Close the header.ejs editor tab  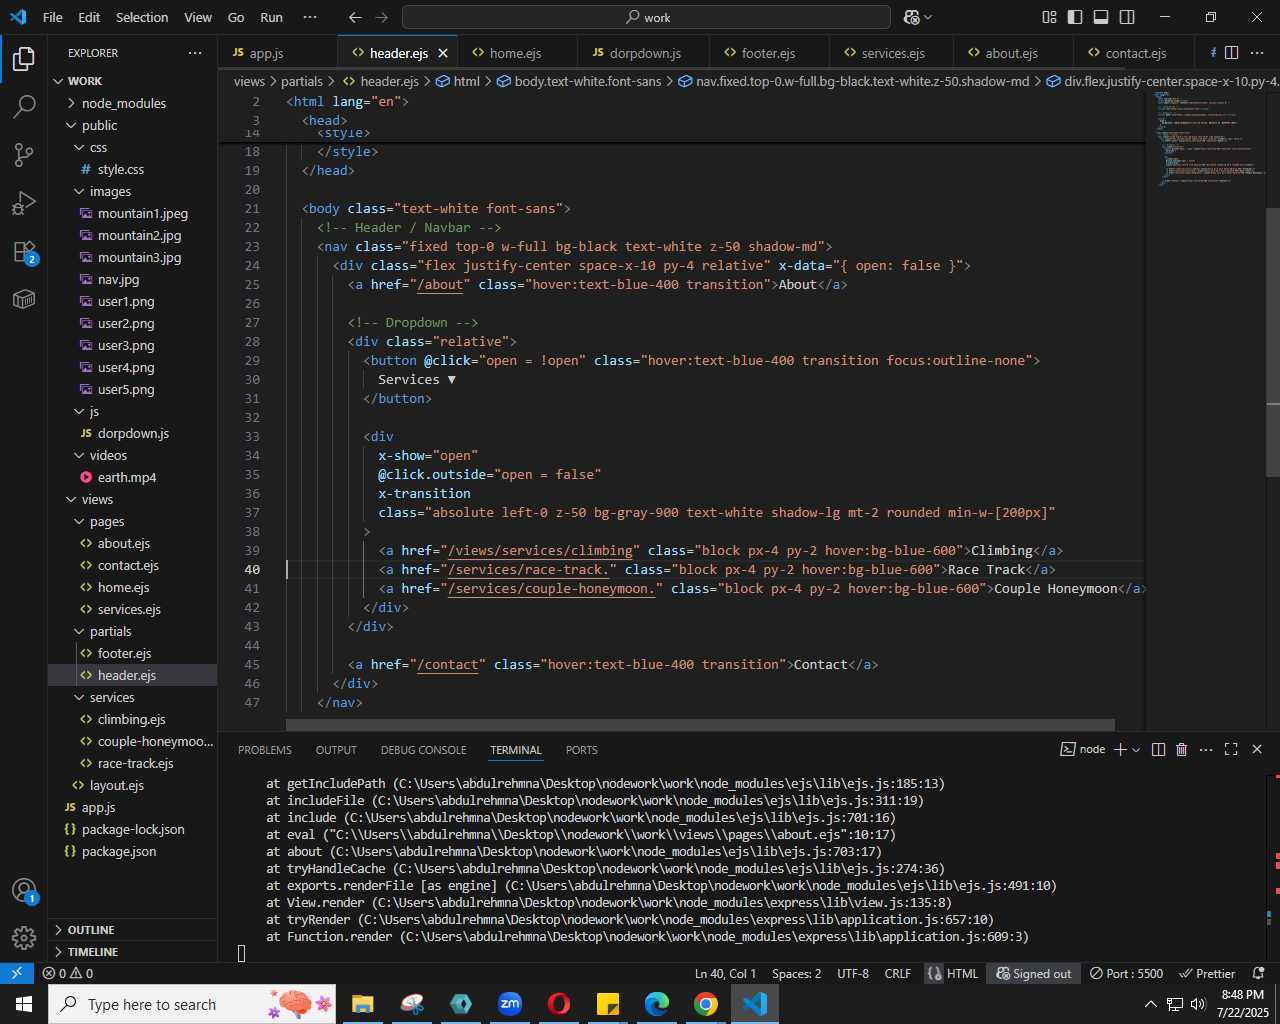443,53
